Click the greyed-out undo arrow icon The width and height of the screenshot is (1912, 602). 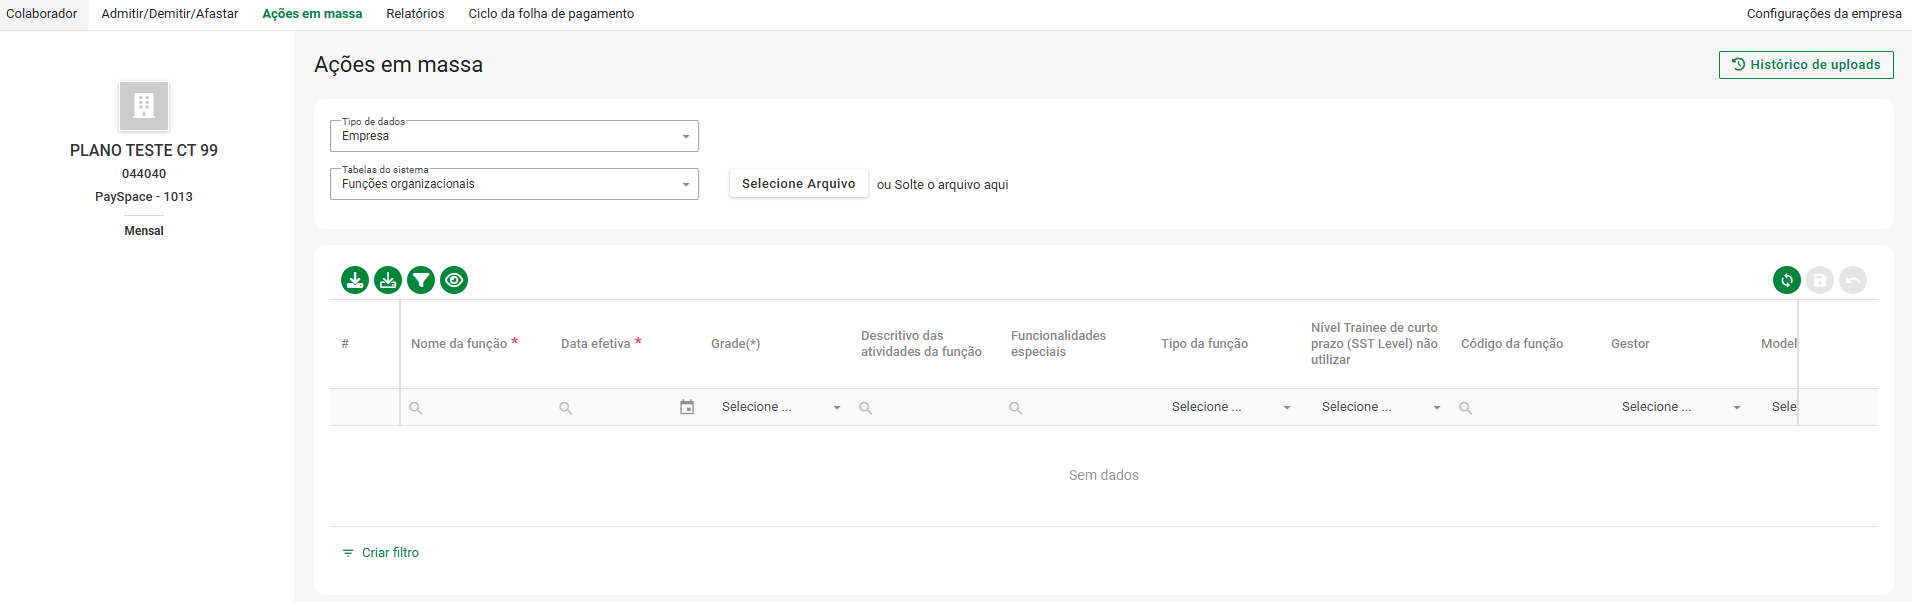[x=1852, y=280]
